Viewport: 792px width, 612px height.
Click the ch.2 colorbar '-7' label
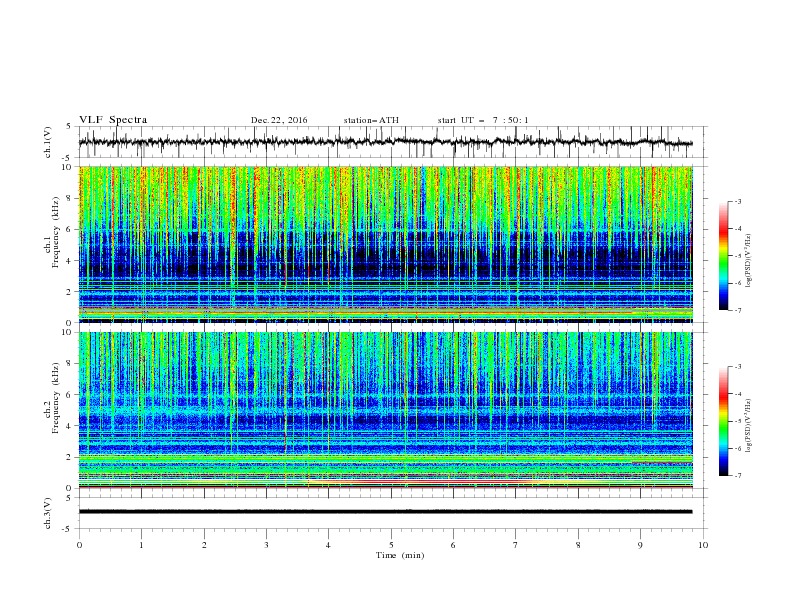[737, 475]
